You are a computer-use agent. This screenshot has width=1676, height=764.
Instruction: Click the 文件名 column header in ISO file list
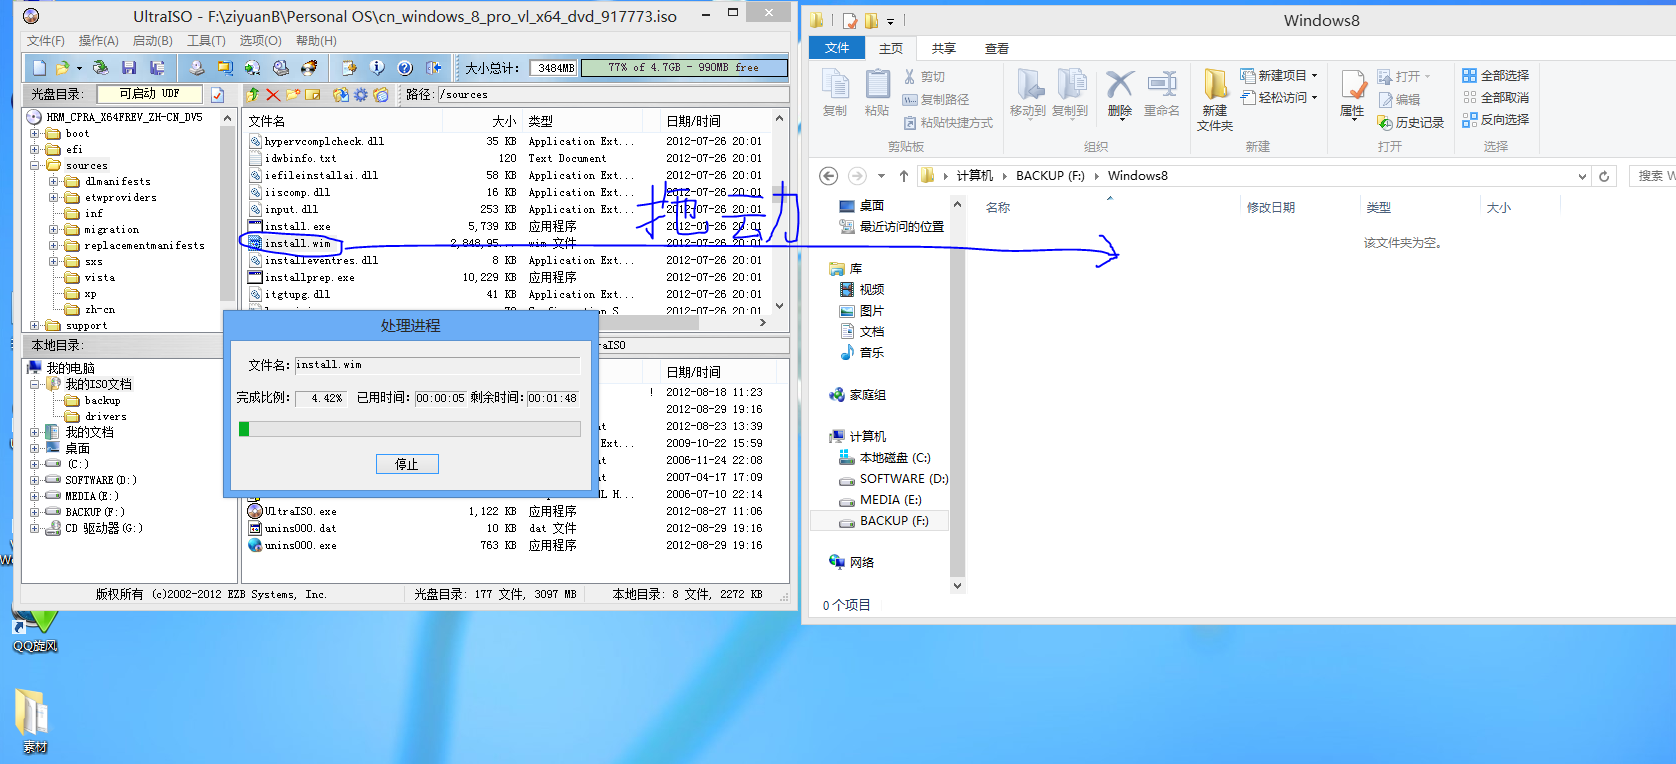point(267,121)
